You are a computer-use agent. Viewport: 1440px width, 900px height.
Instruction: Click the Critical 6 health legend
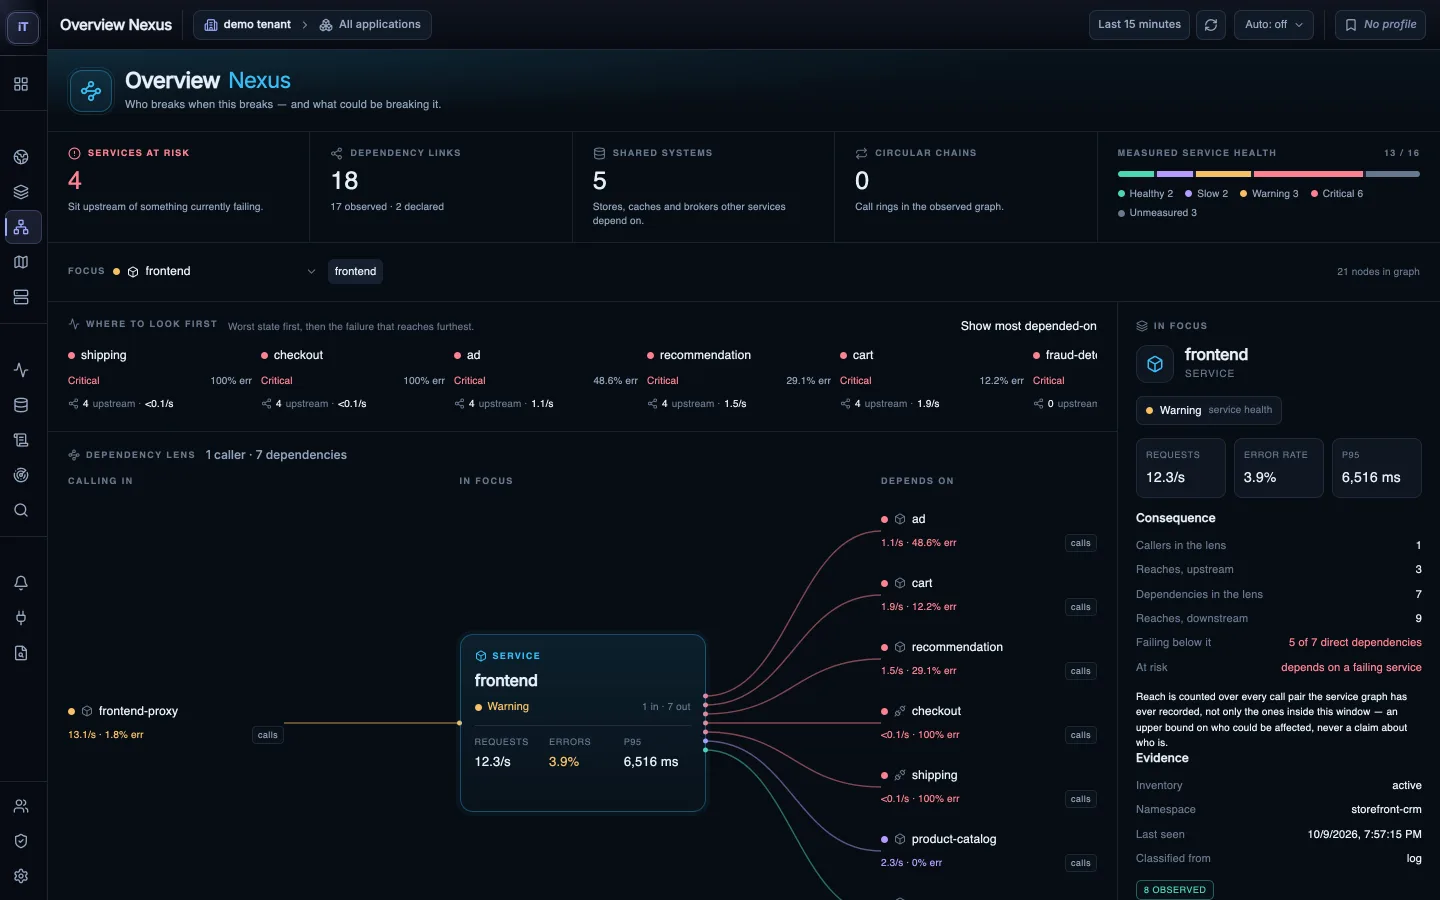tap(1337, 194)
